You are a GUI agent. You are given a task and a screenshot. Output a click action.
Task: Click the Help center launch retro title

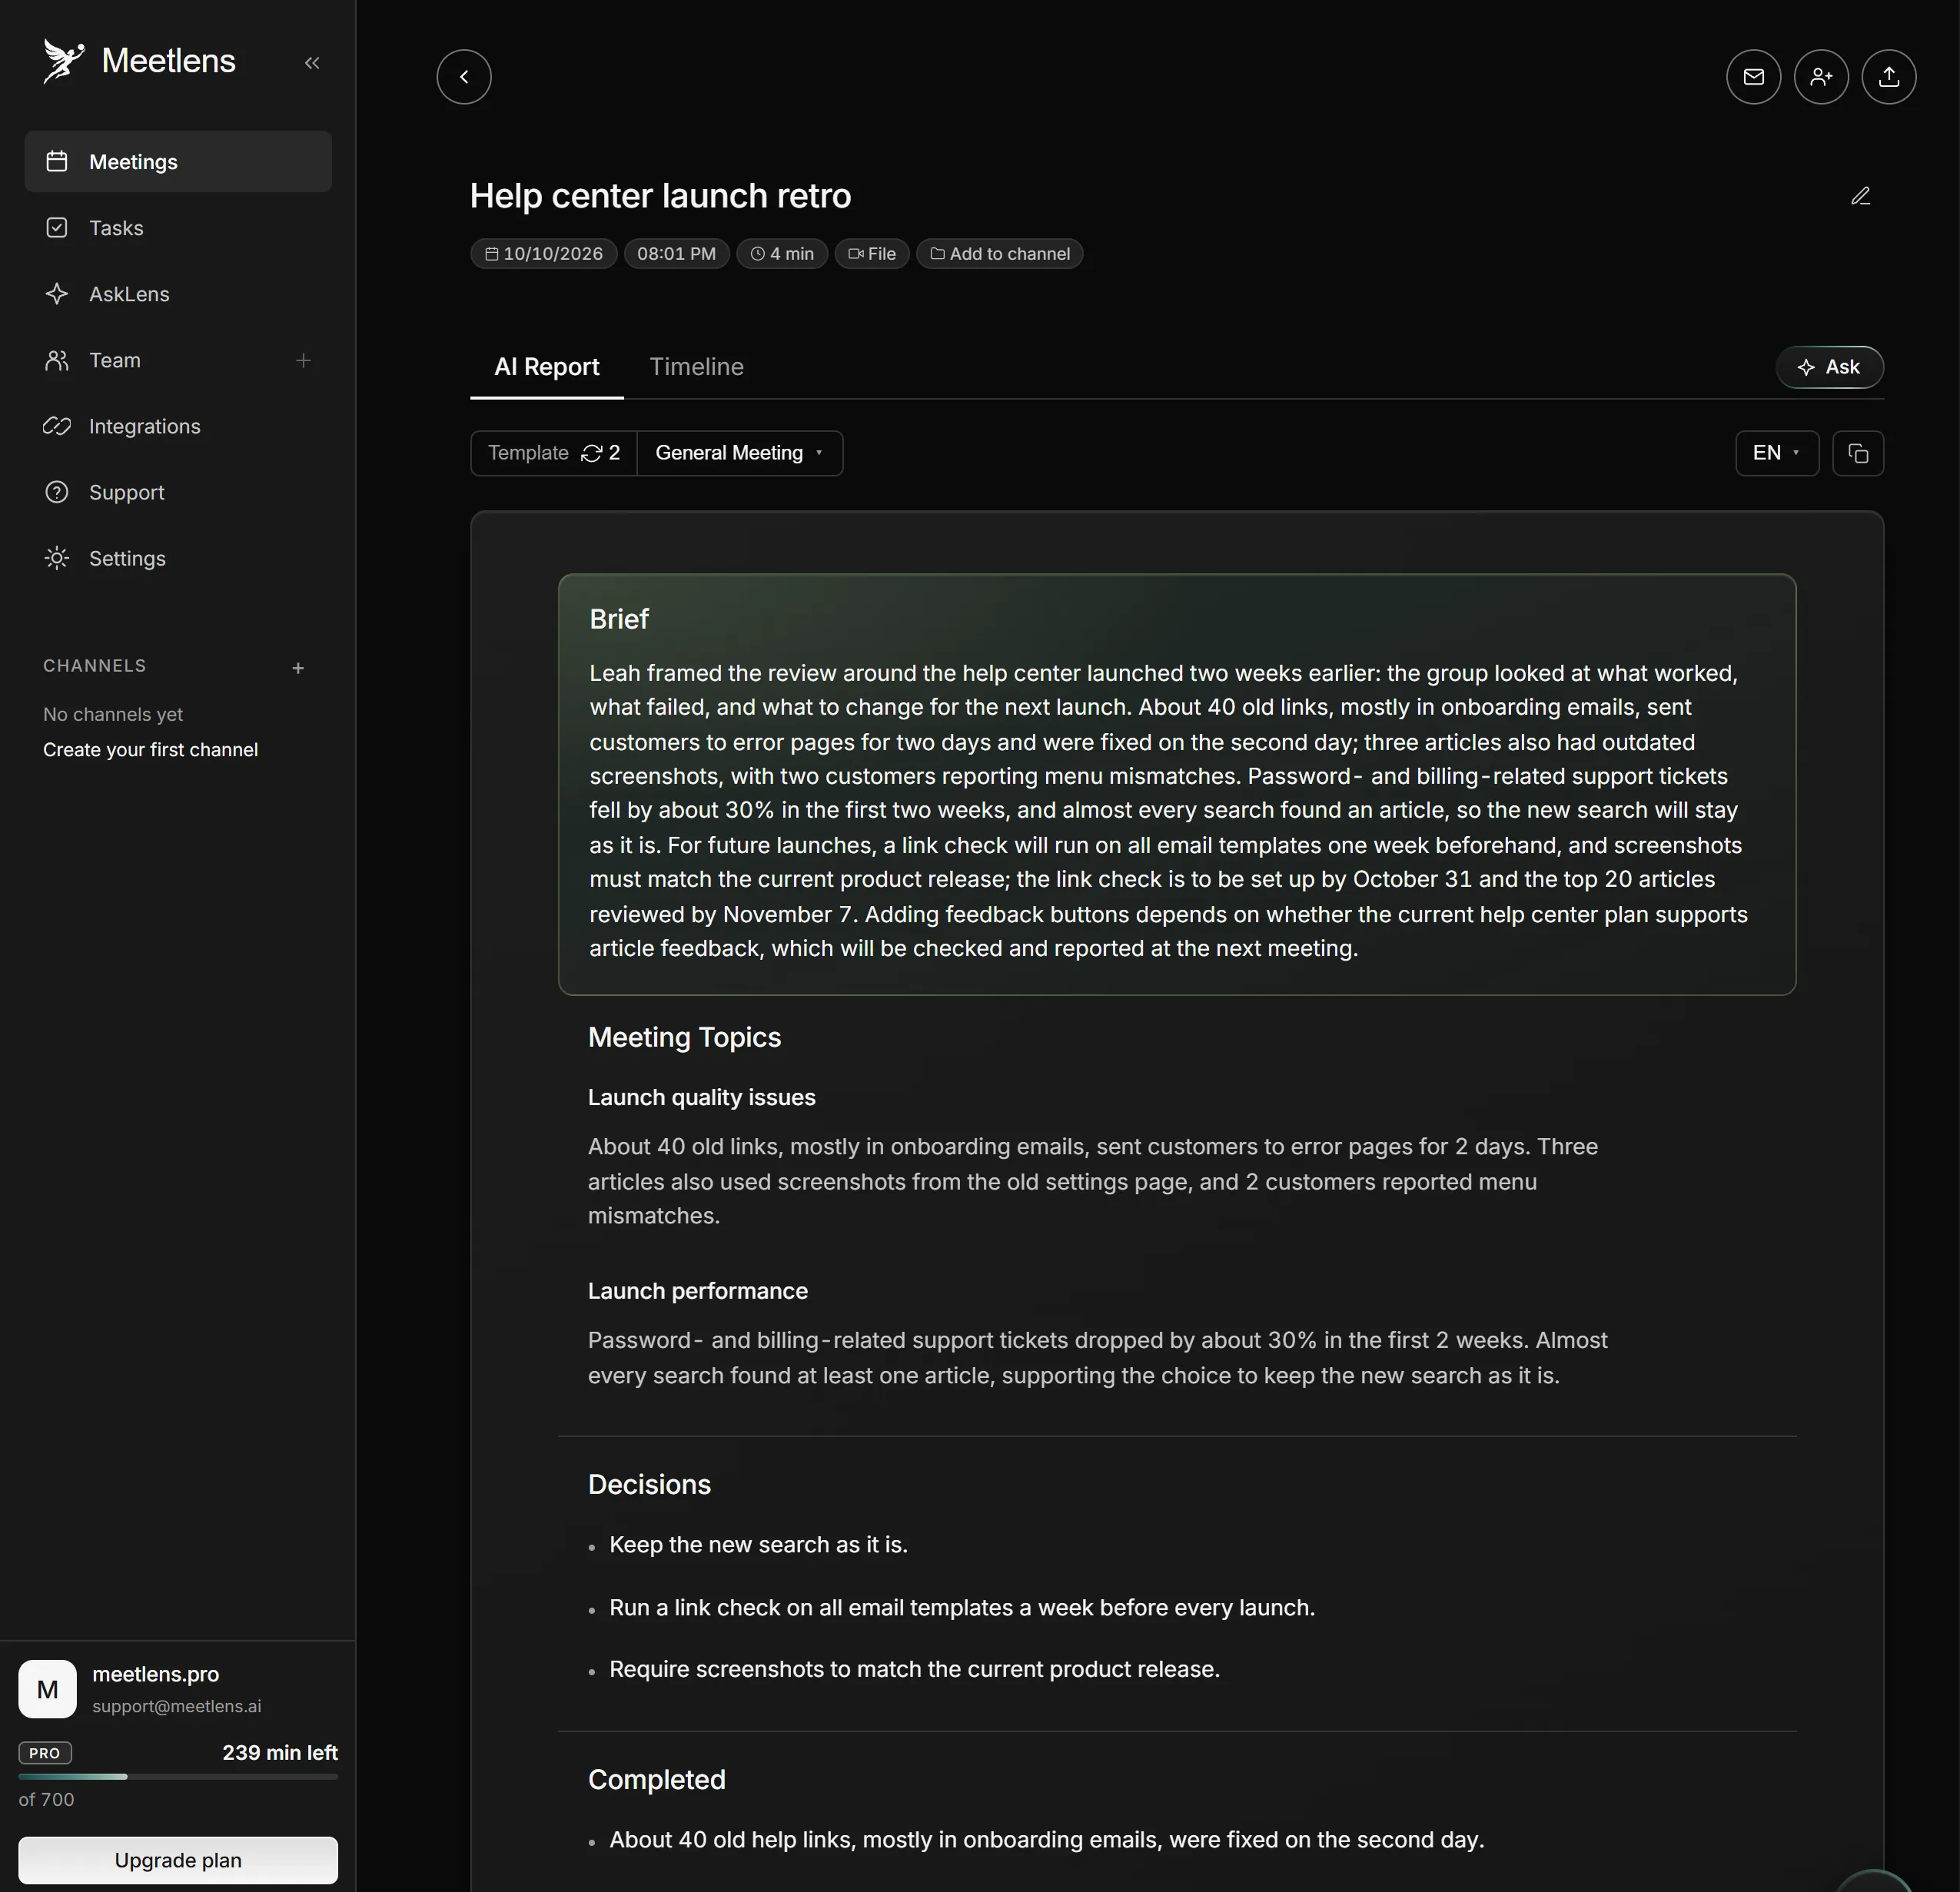661,196
